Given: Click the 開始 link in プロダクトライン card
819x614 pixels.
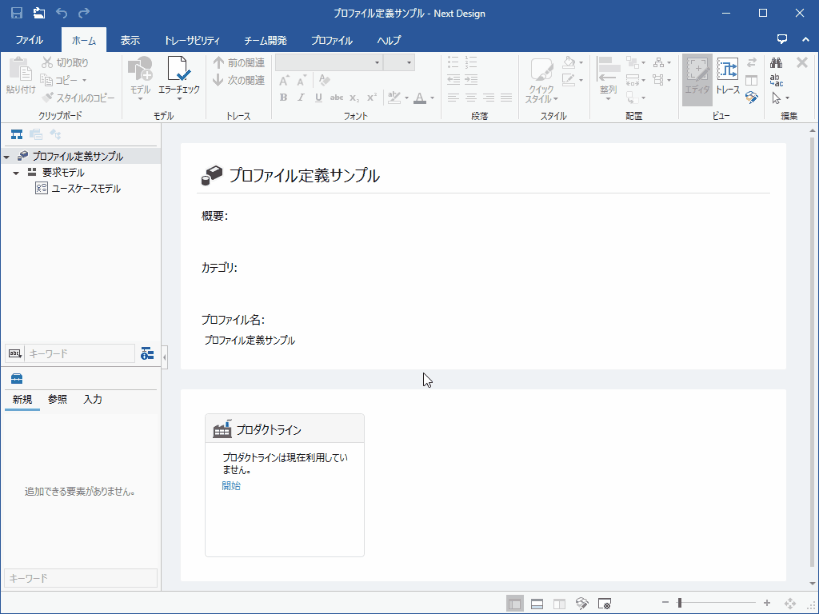Looking at the screenshot, I should (231, 486).
